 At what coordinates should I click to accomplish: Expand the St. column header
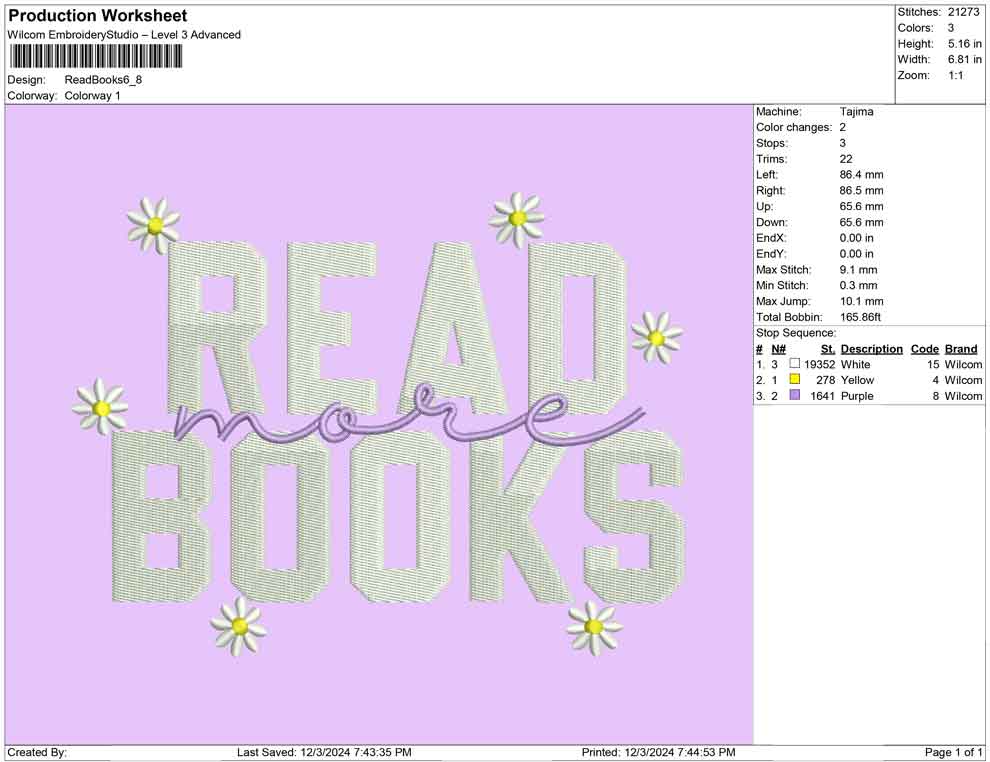point(827,349)
